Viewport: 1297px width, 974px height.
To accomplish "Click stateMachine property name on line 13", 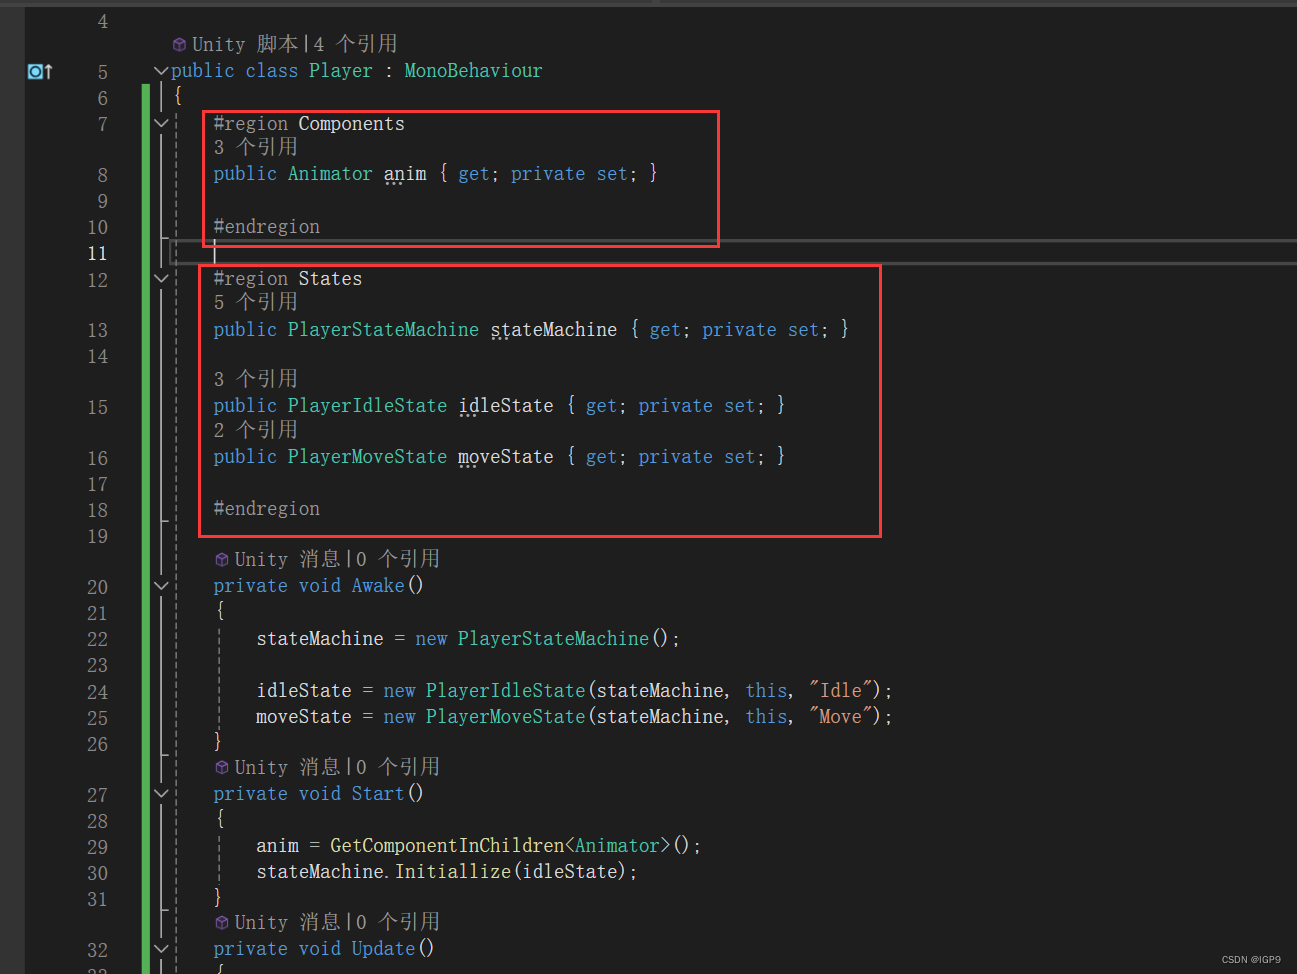I will [554, 330].
